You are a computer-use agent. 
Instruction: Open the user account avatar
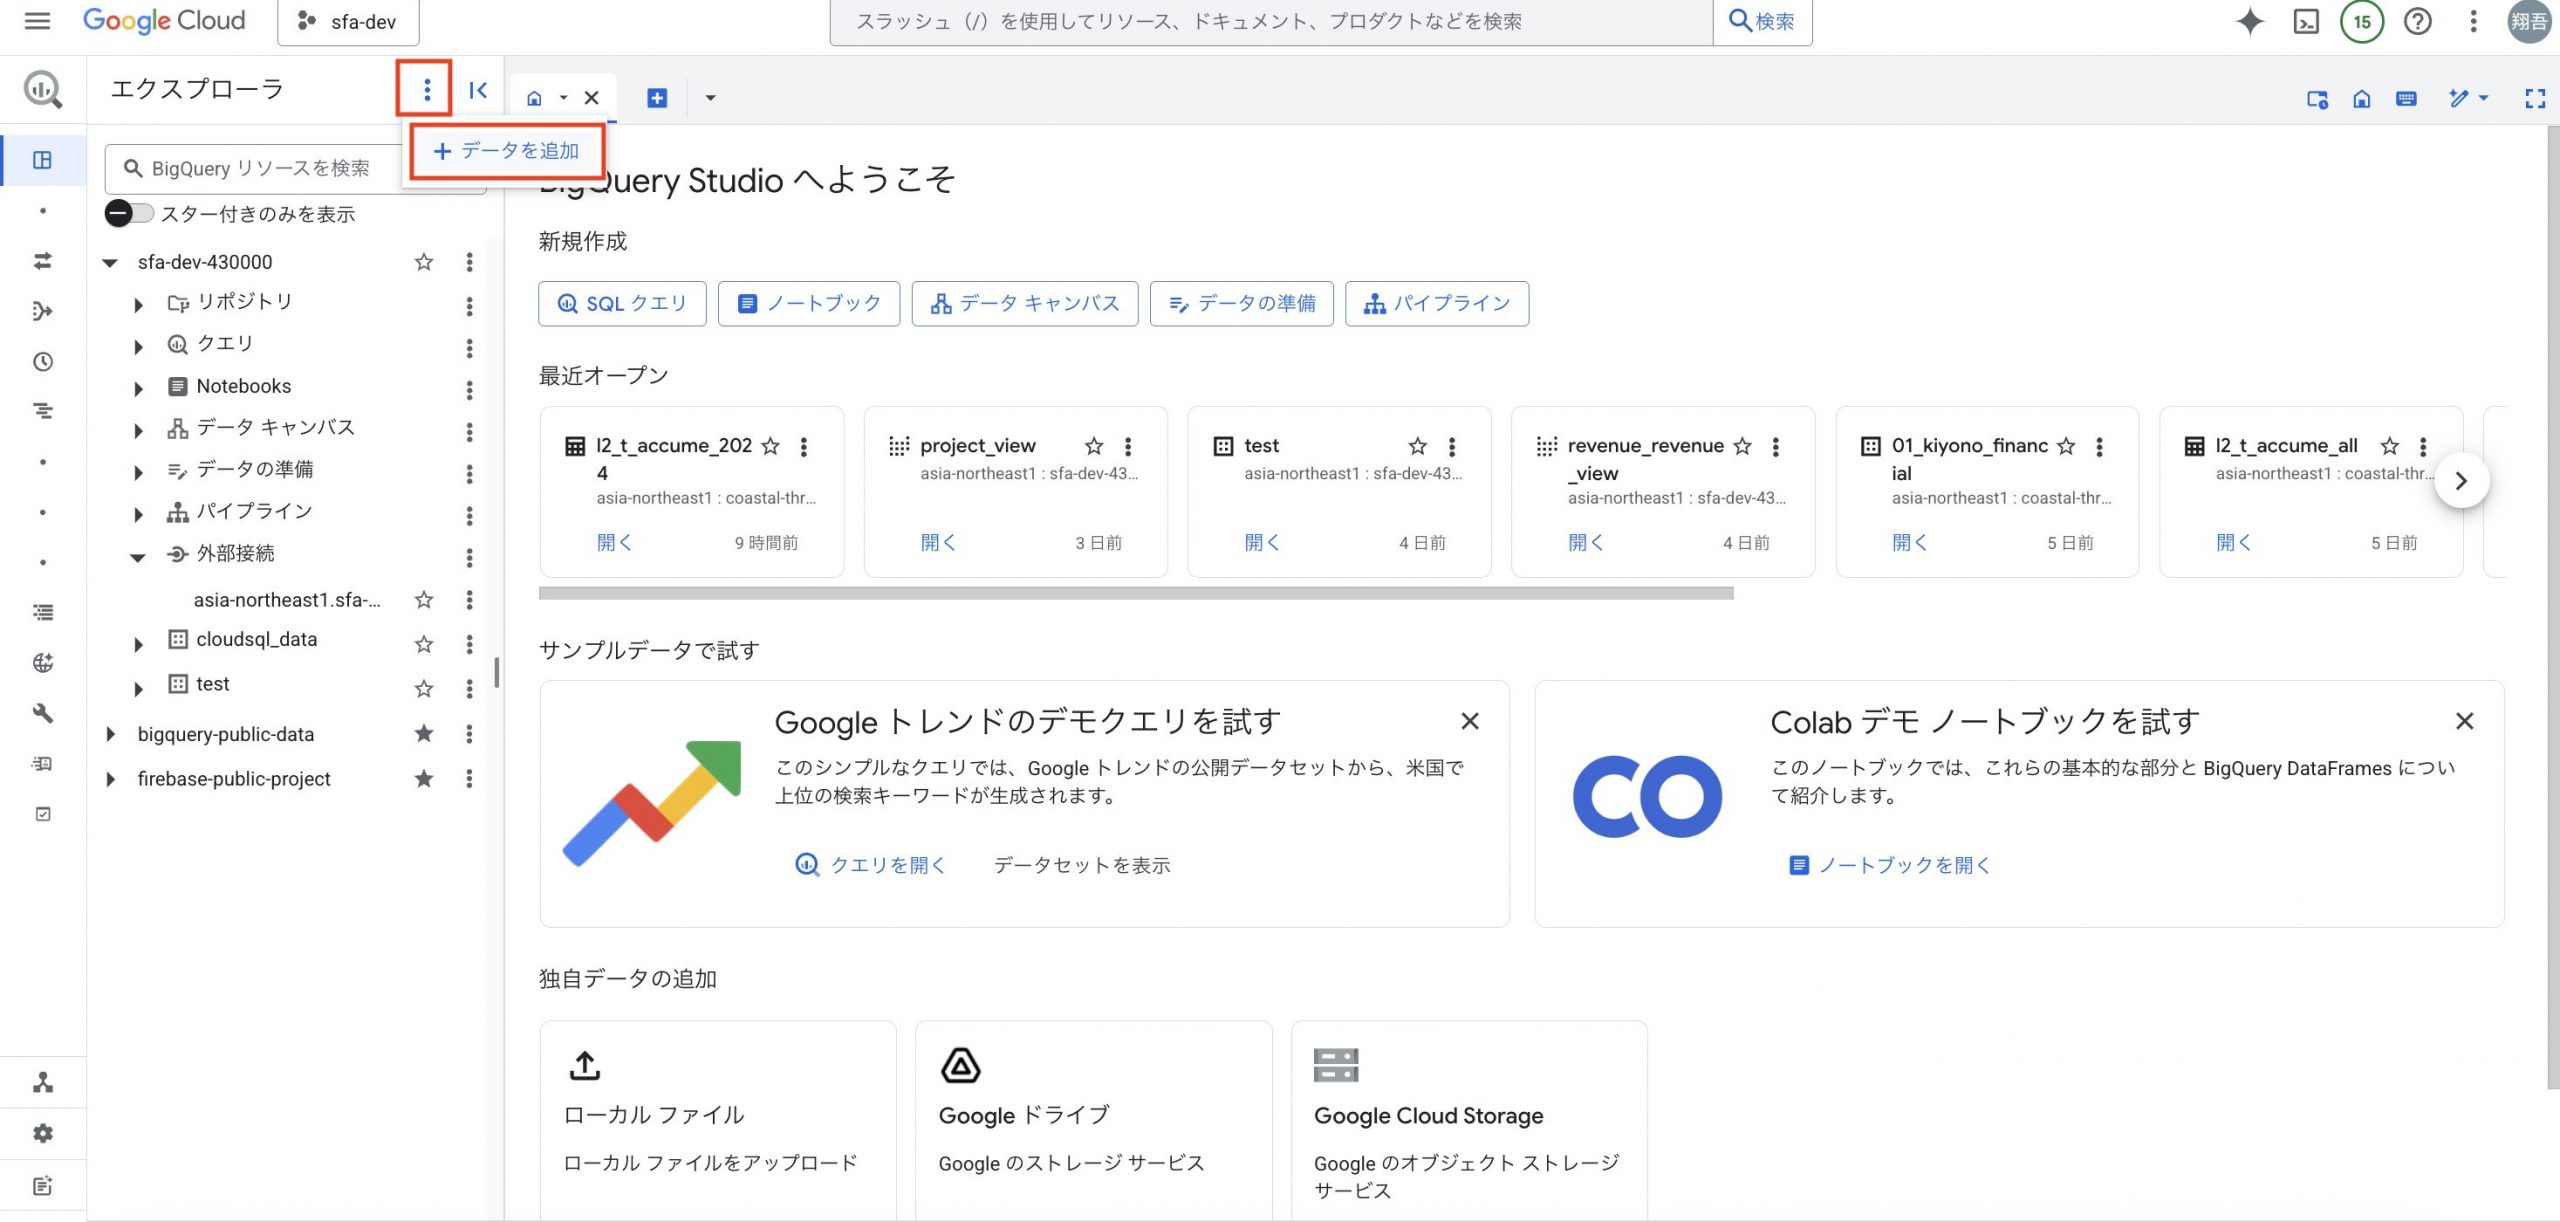click(x=2530, y=21)
